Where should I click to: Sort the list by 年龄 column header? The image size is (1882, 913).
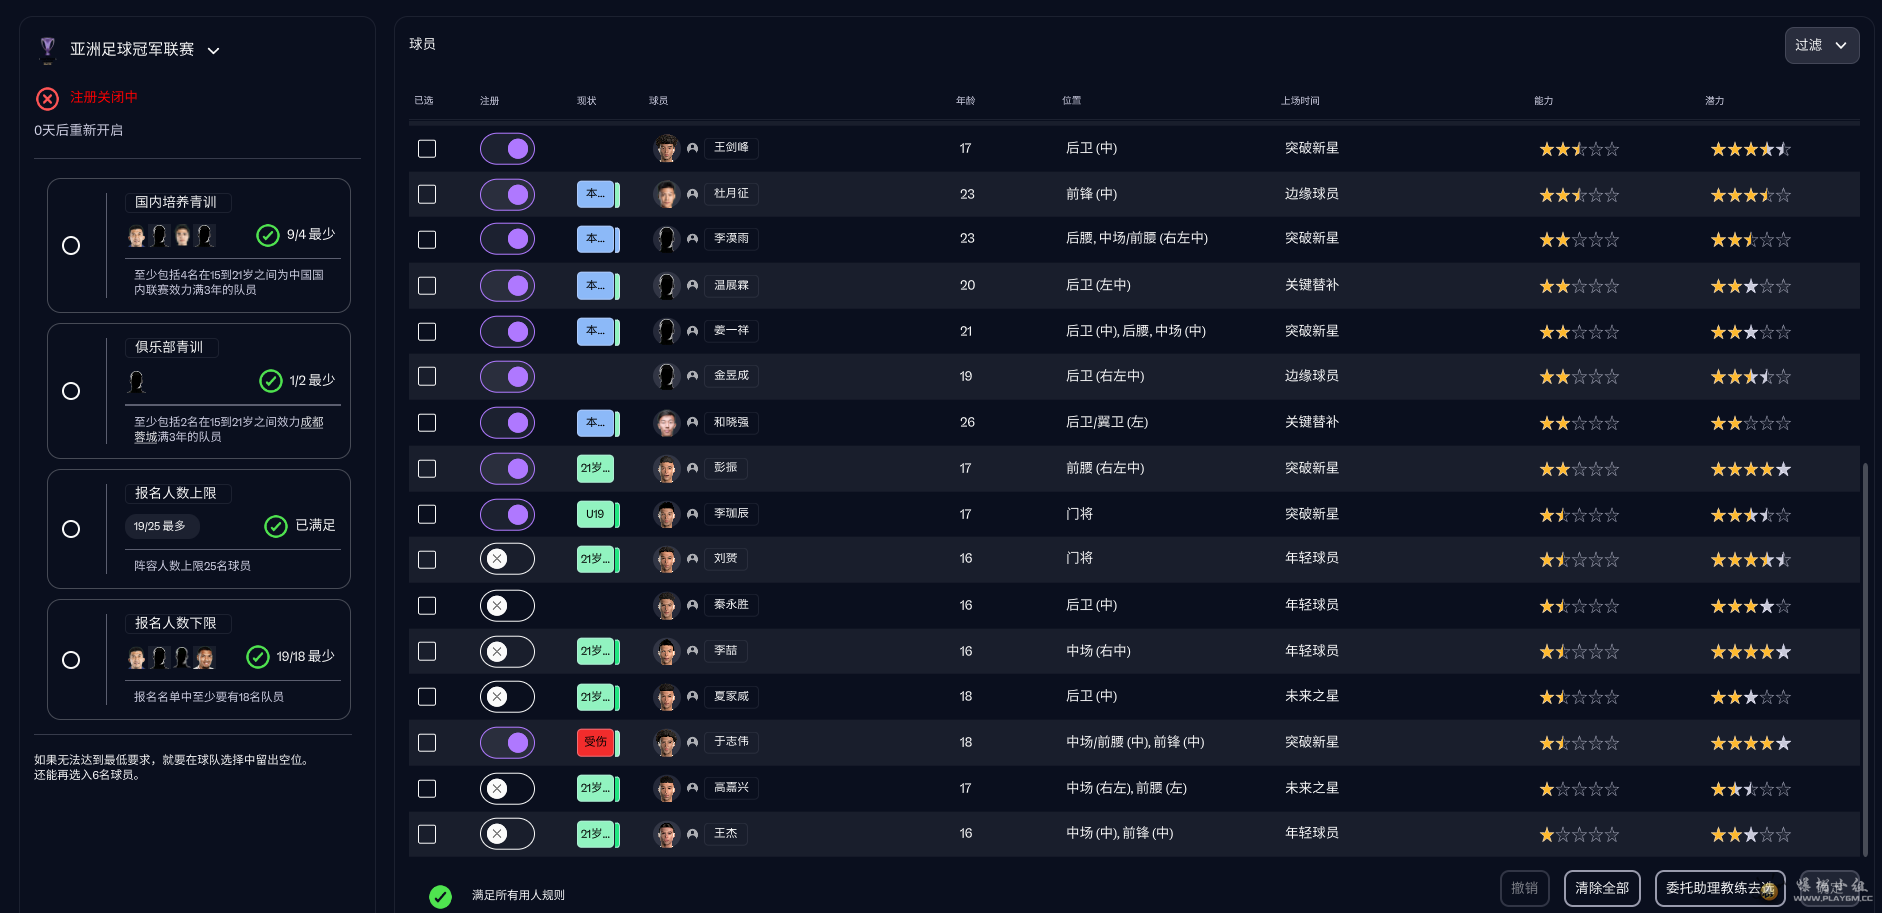965,101
